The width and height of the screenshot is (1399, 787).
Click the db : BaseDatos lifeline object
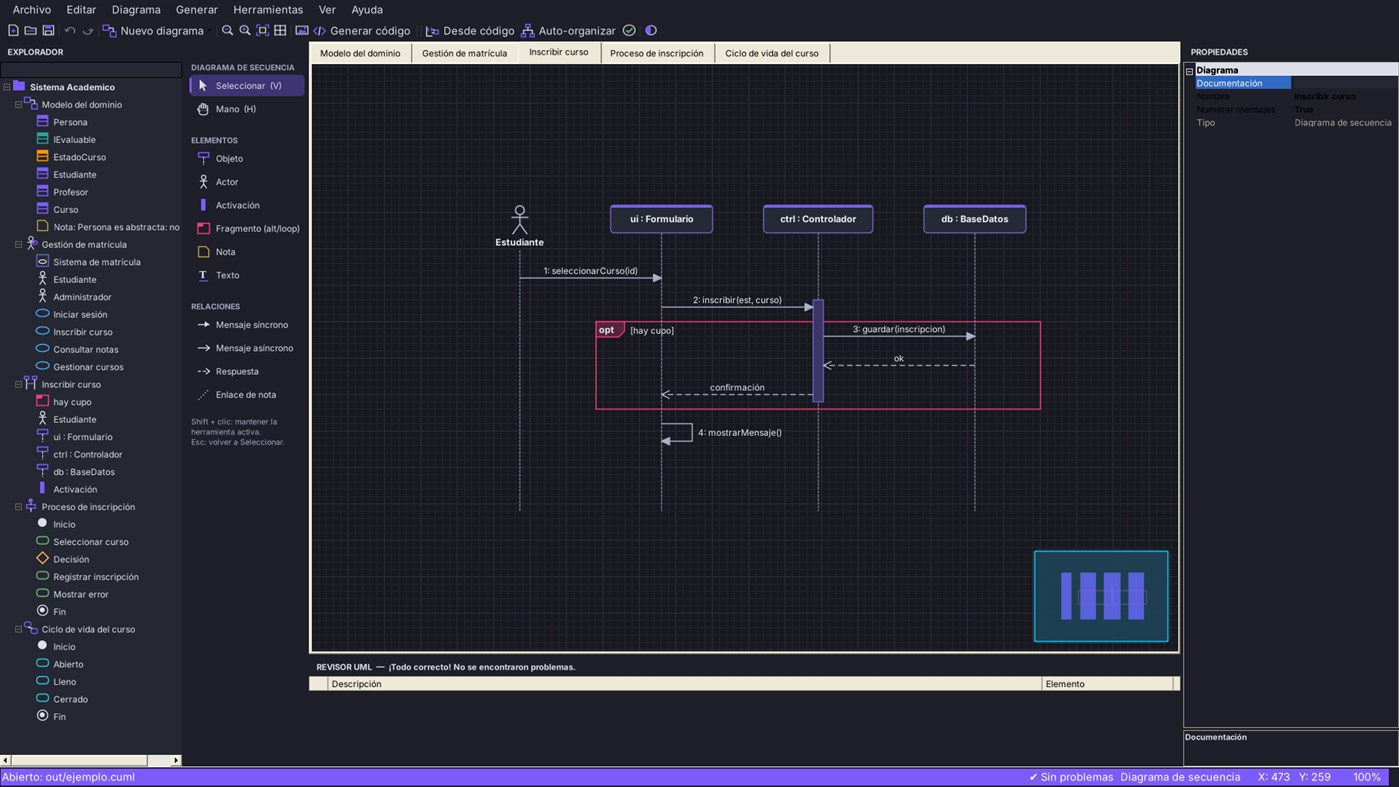tap(974, 219)
